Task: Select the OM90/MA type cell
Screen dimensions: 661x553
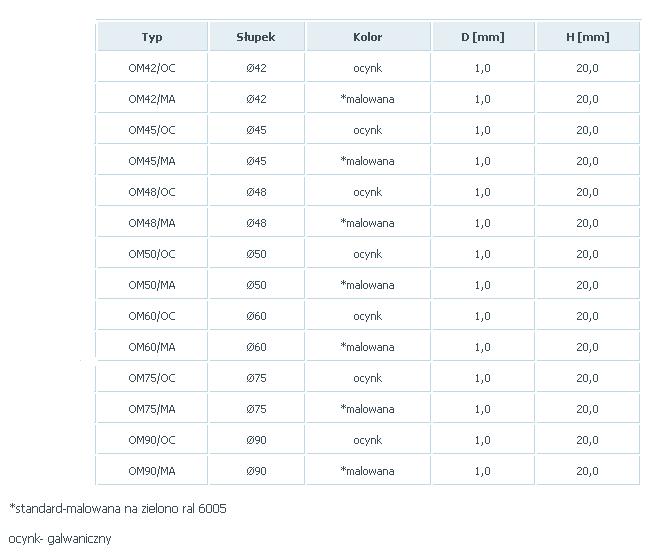Action: (x=152, y=471)
